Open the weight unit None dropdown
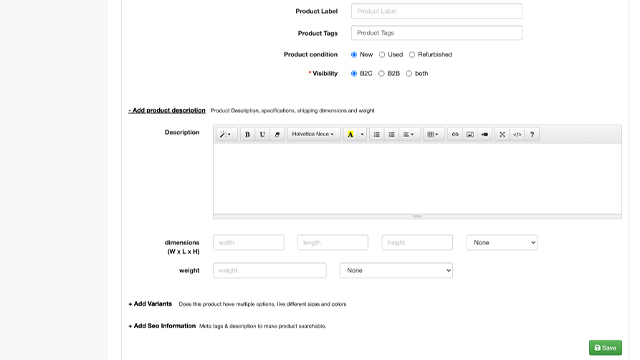Viewport: 640px width, 360px height. 396,270
